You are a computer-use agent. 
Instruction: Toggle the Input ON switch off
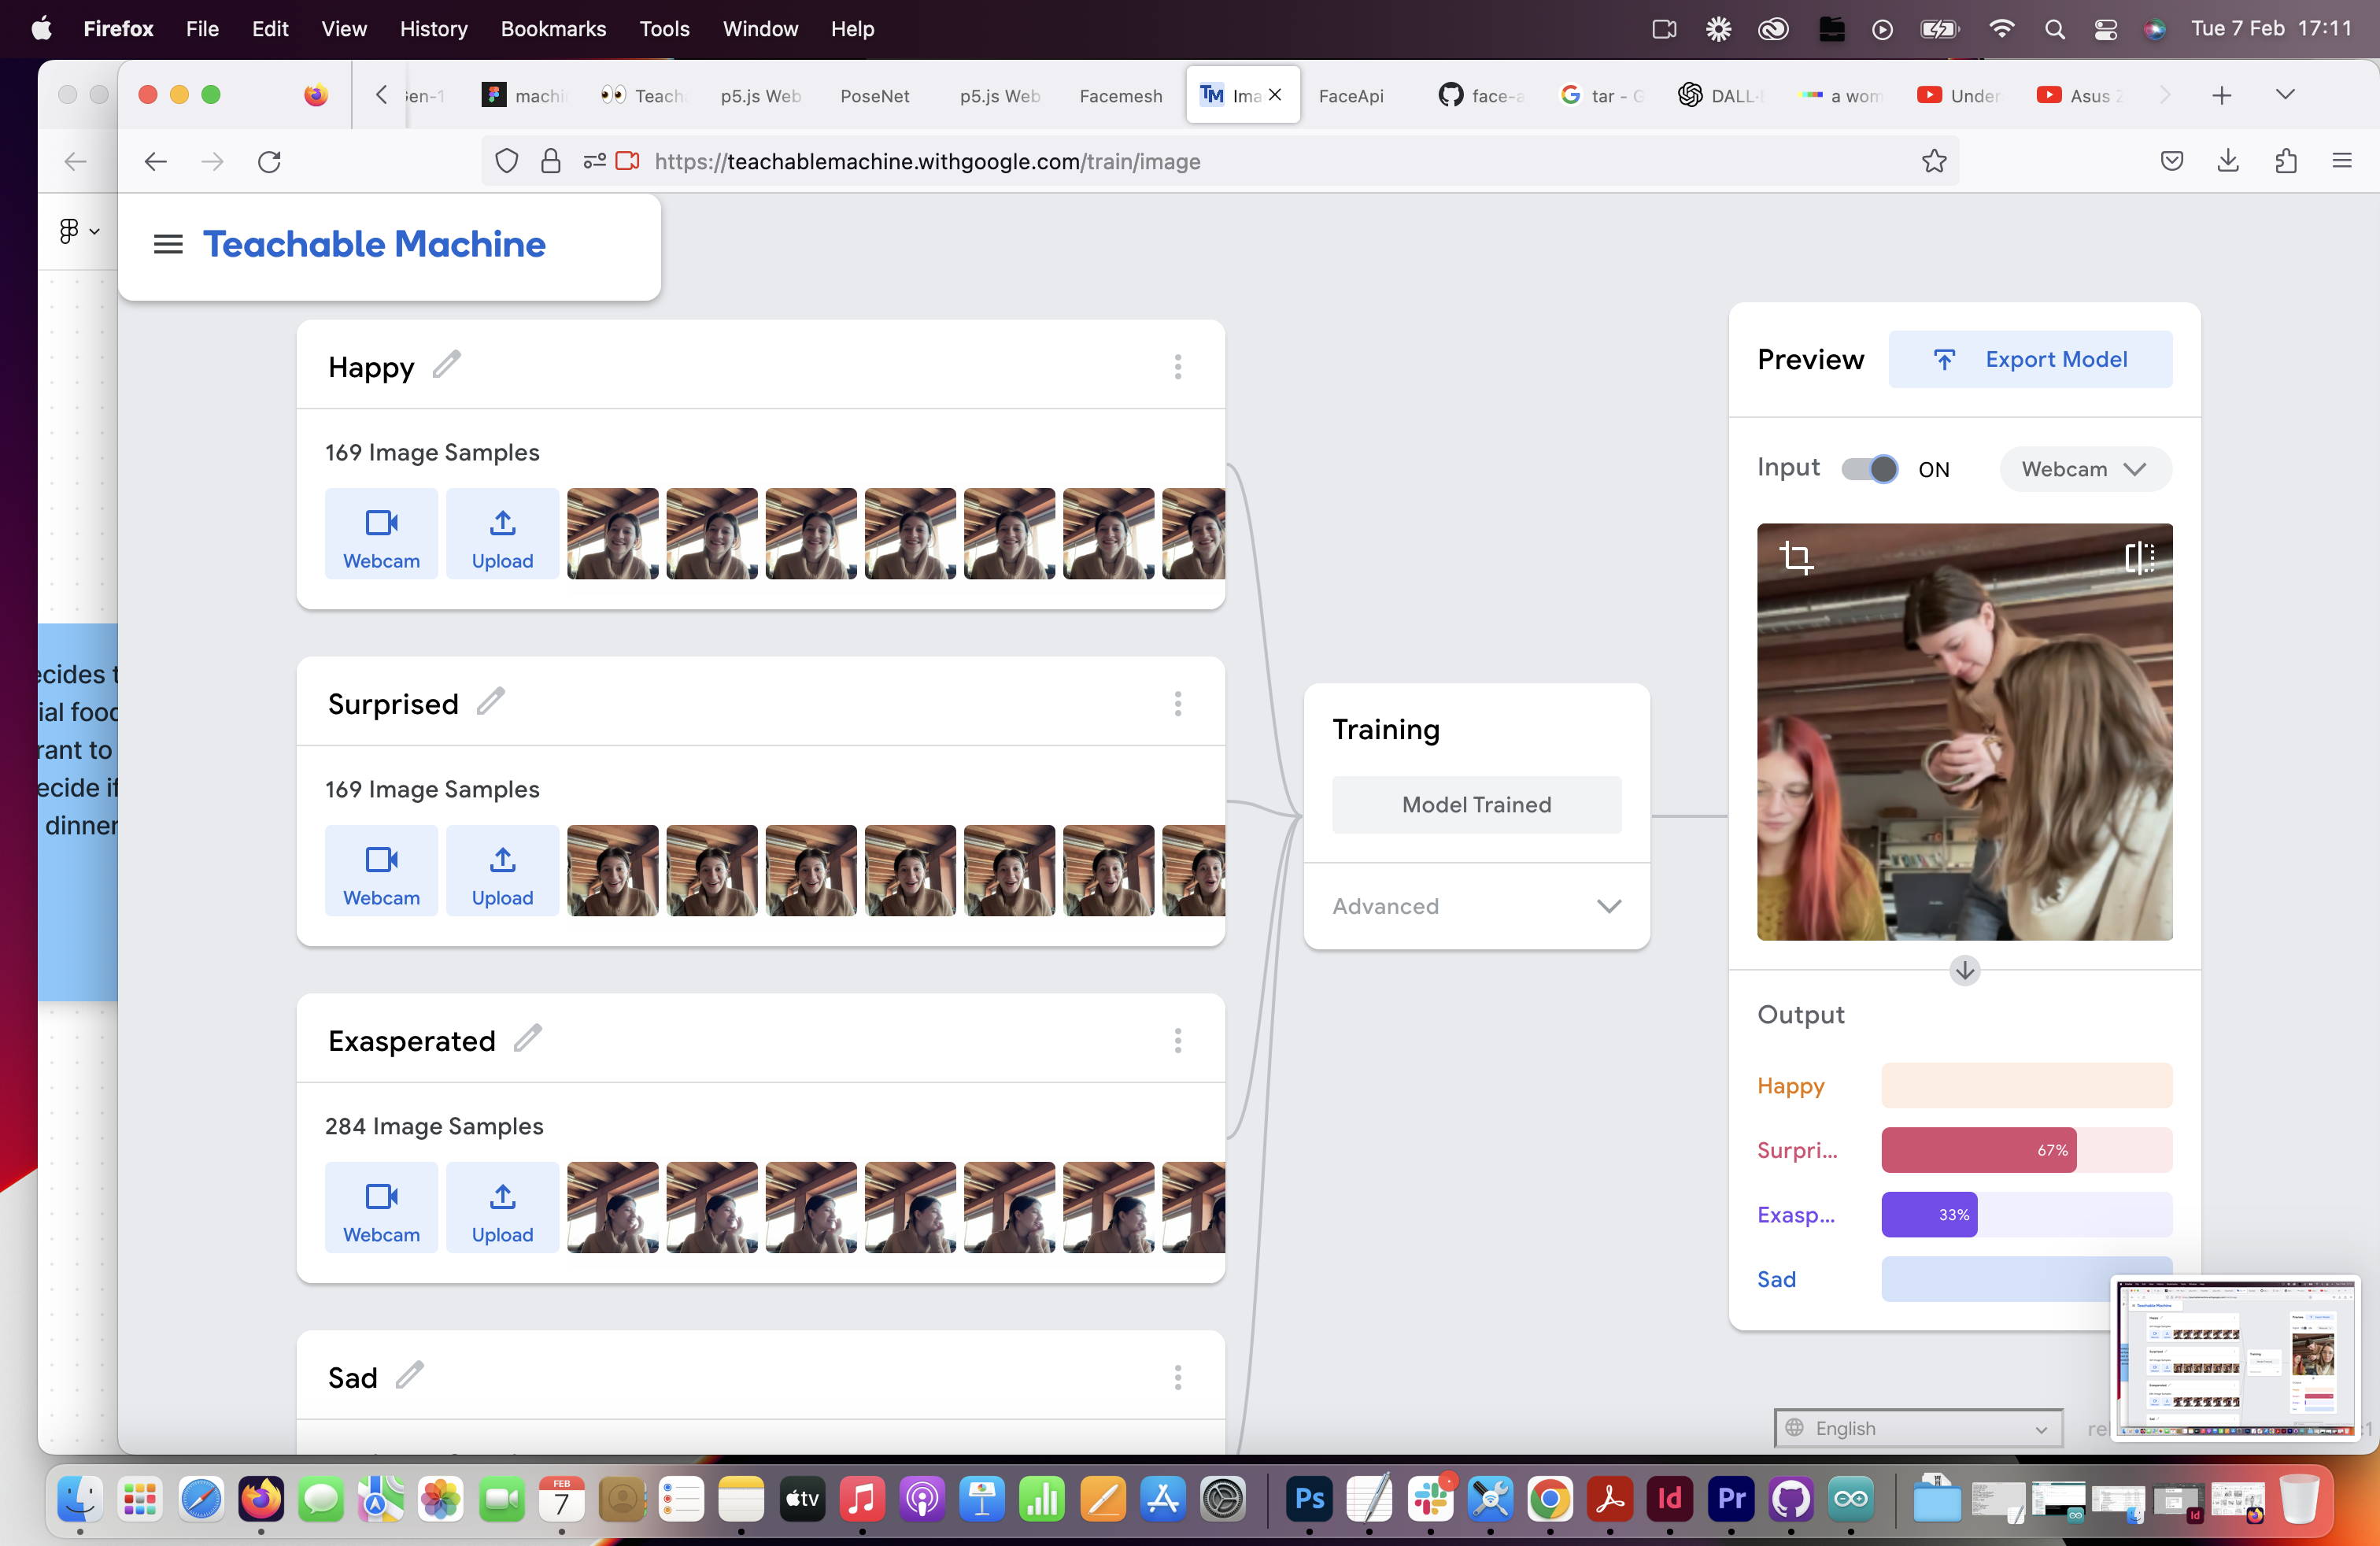point(1869,469)
